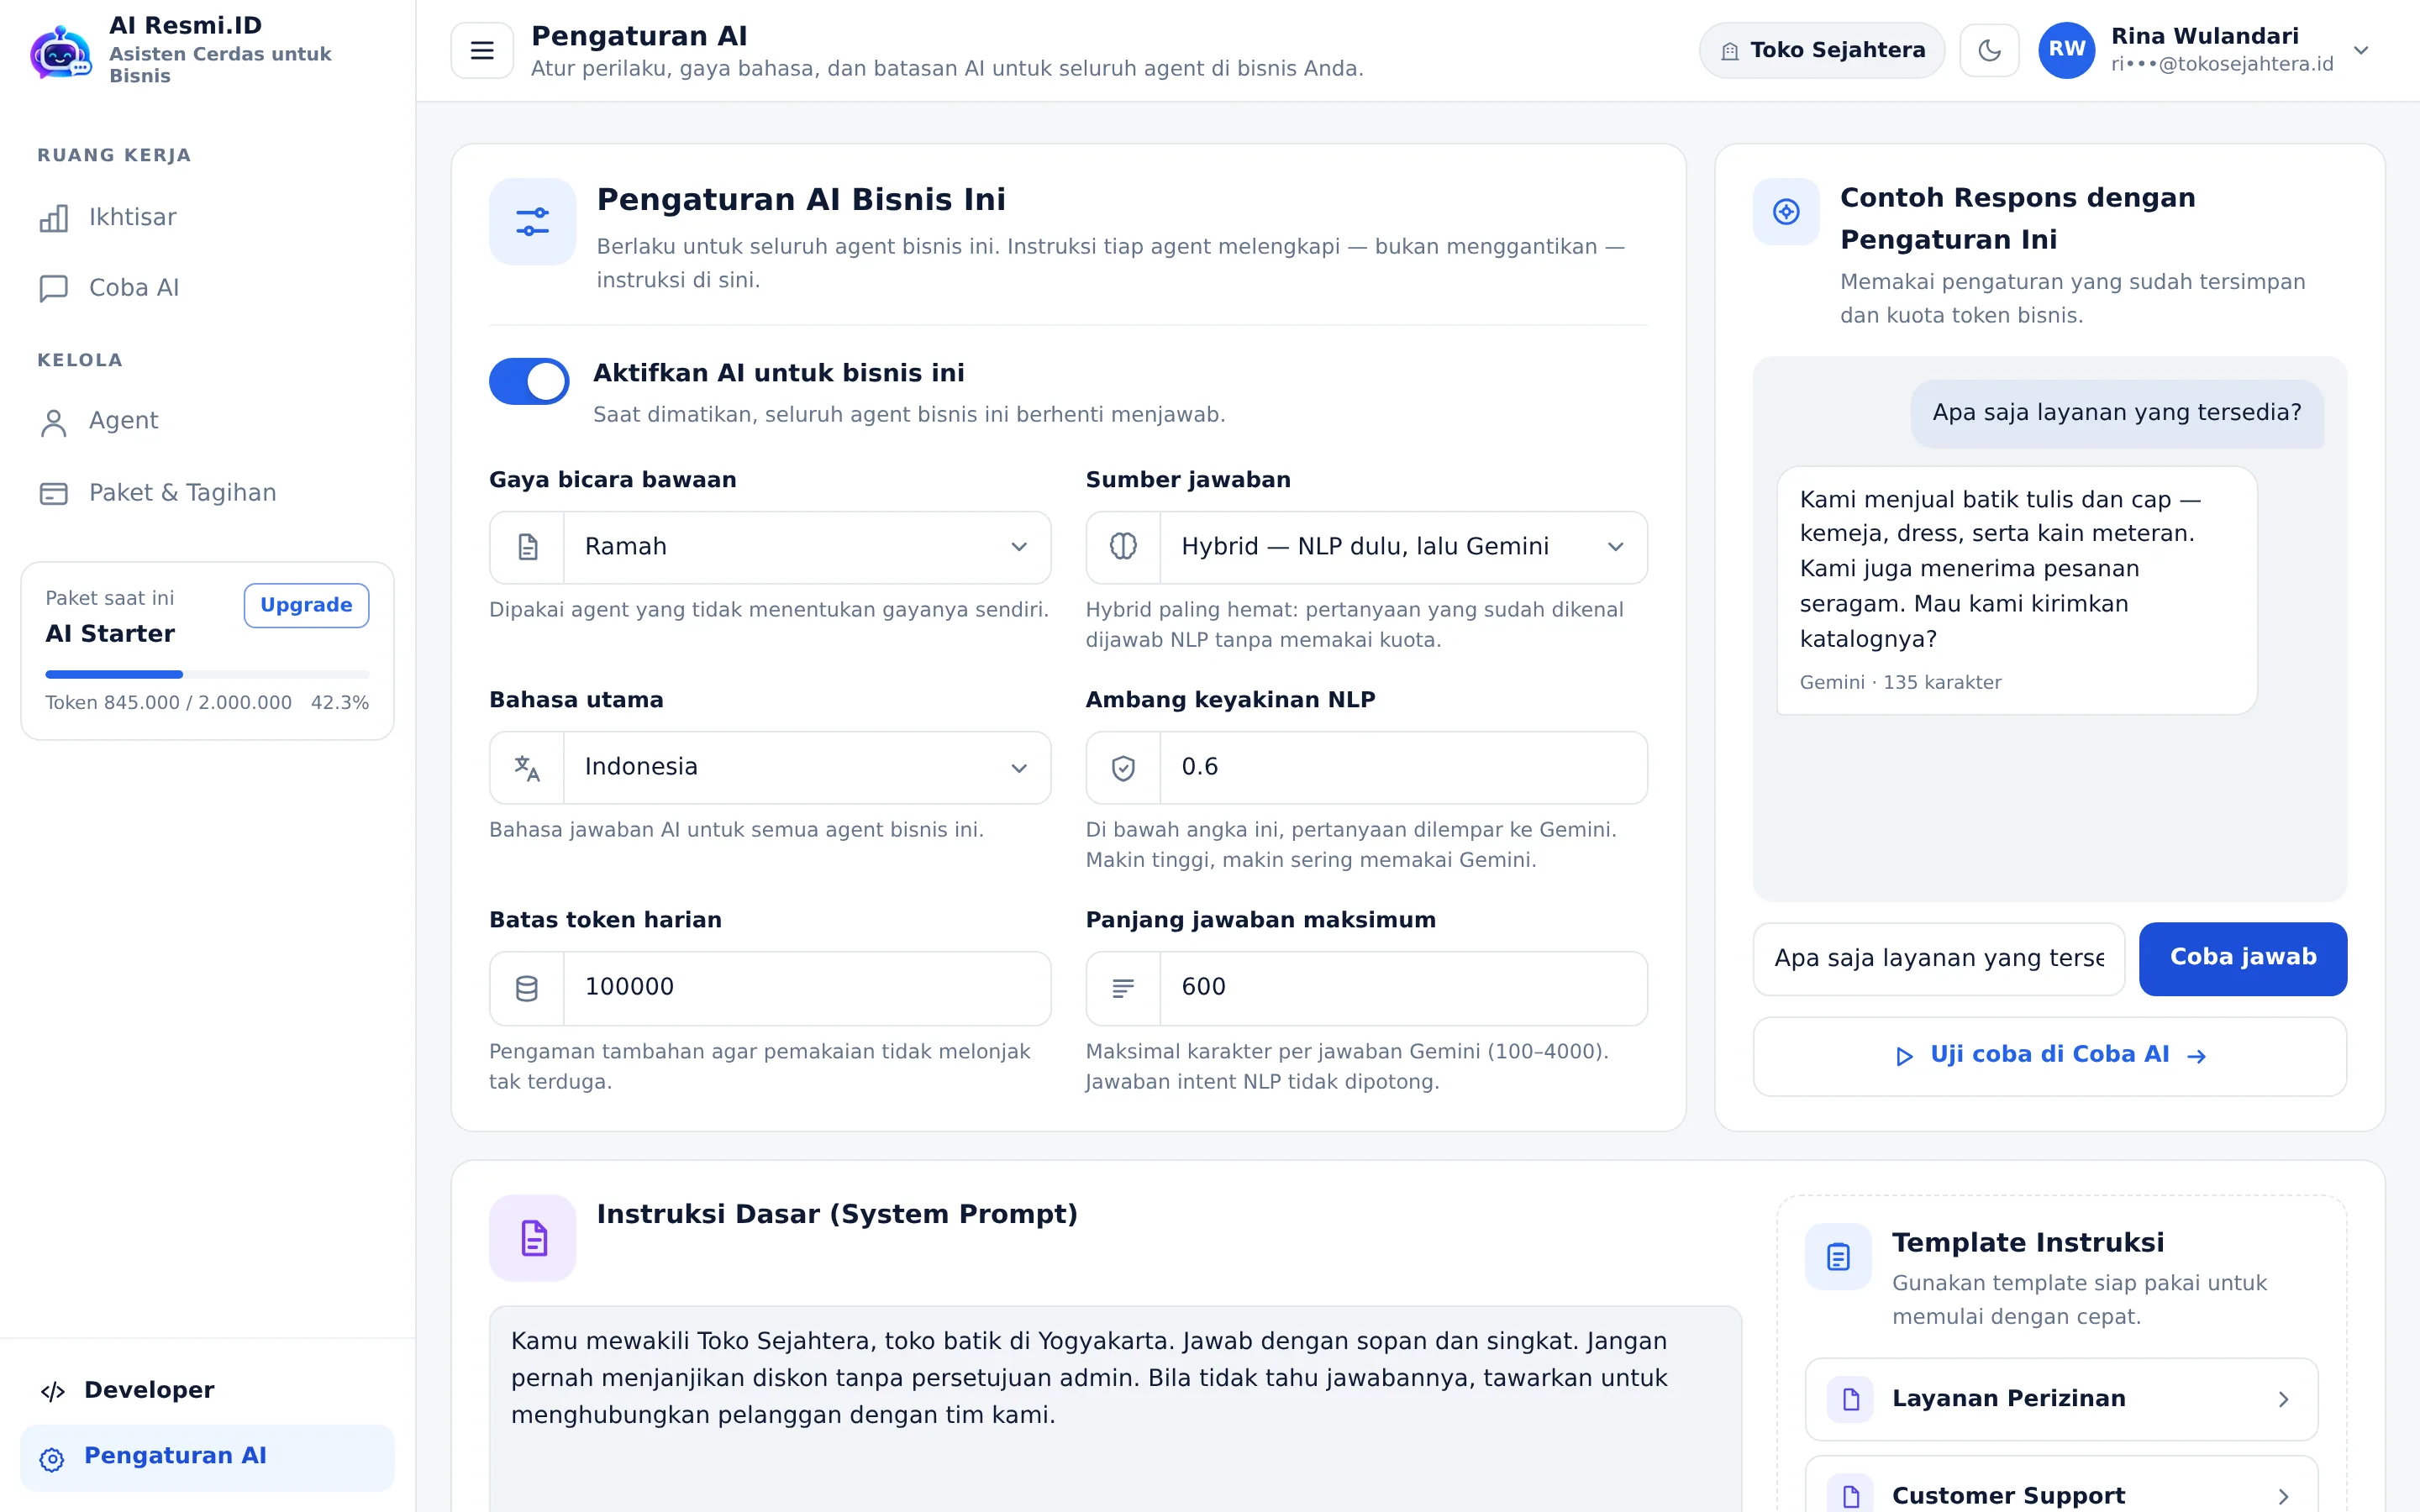Click the Ambang keyakinan NLP field with 0.6
2420x1512 pixels.
(1366, 768)
